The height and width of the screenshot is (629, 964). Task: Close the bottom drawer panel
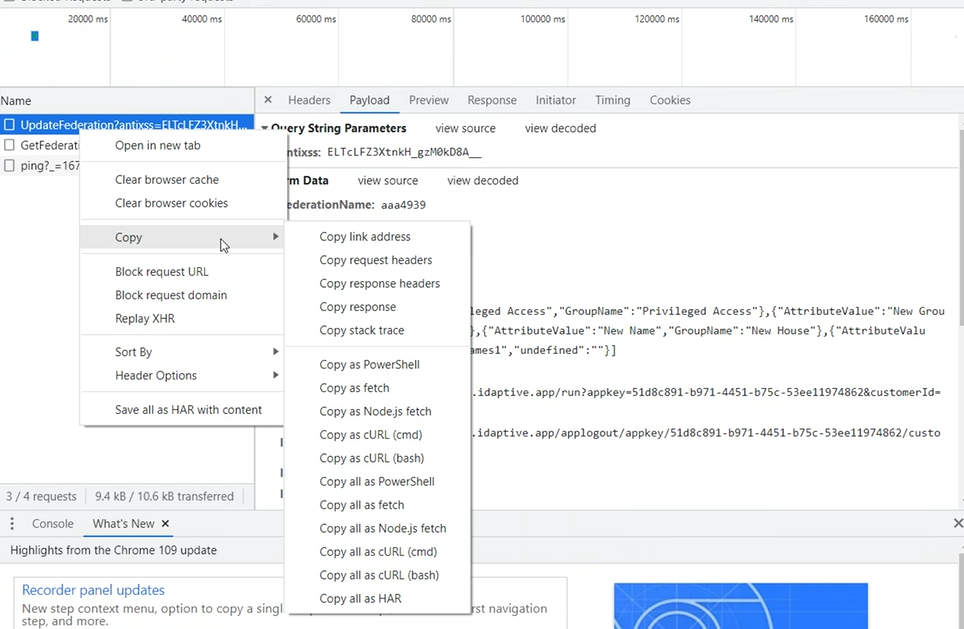(x=957, y=523)
